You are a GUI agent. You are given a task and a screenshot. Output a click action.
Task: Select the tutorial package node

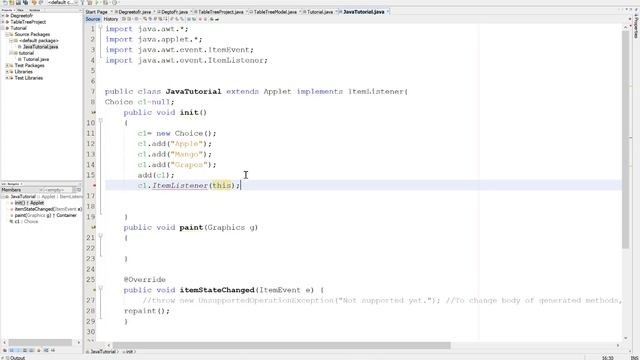(x=26, y=53)
